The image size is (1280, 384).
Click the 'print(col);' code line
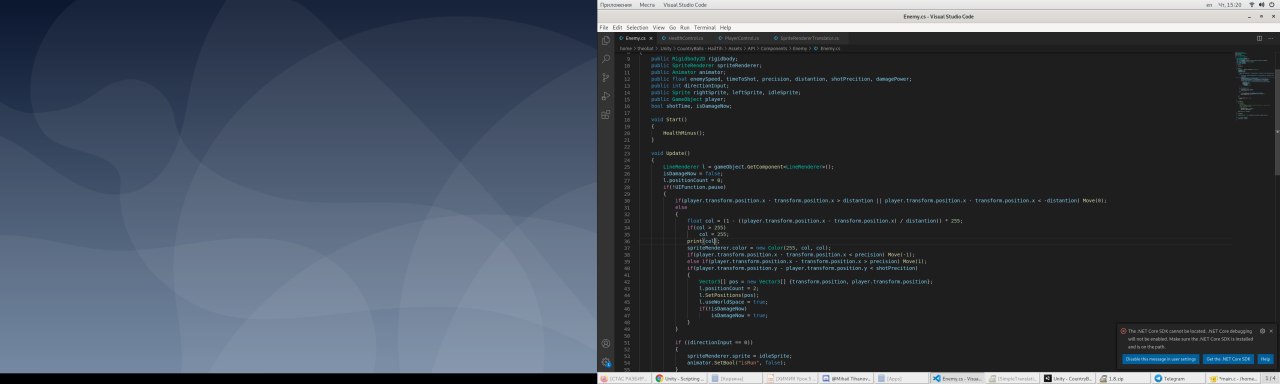[702, 241]
